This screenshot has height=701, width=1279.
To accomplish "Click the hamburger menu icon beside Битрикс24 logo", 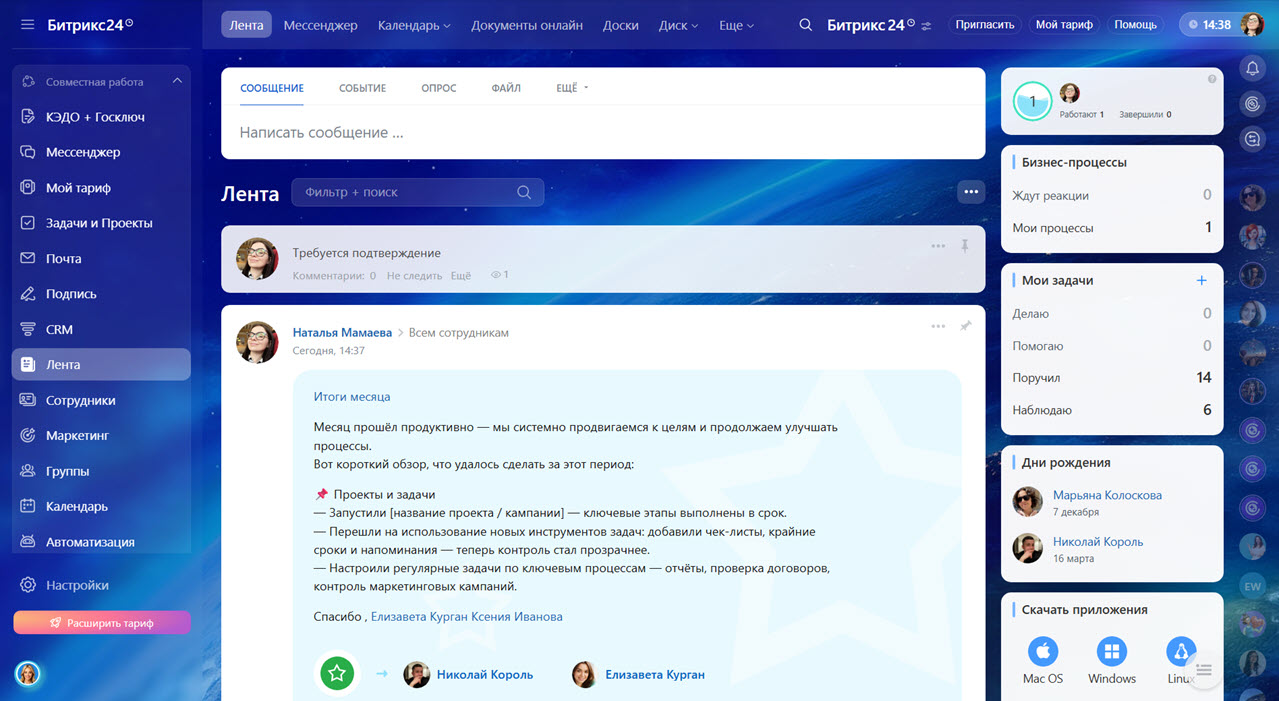I will coord(27,25).
